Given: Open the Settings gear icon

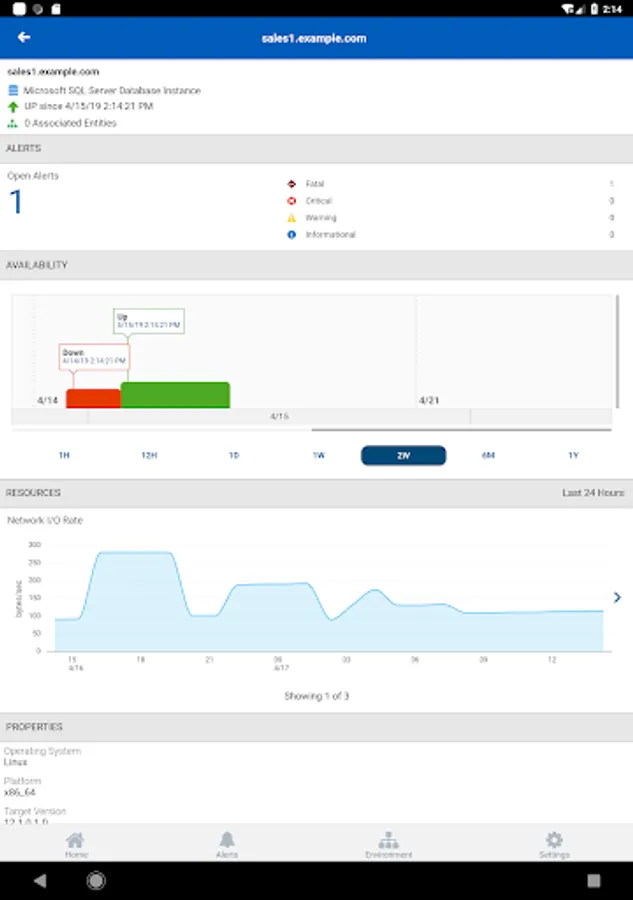Looking at the screenshot, I should pos(554,840).
